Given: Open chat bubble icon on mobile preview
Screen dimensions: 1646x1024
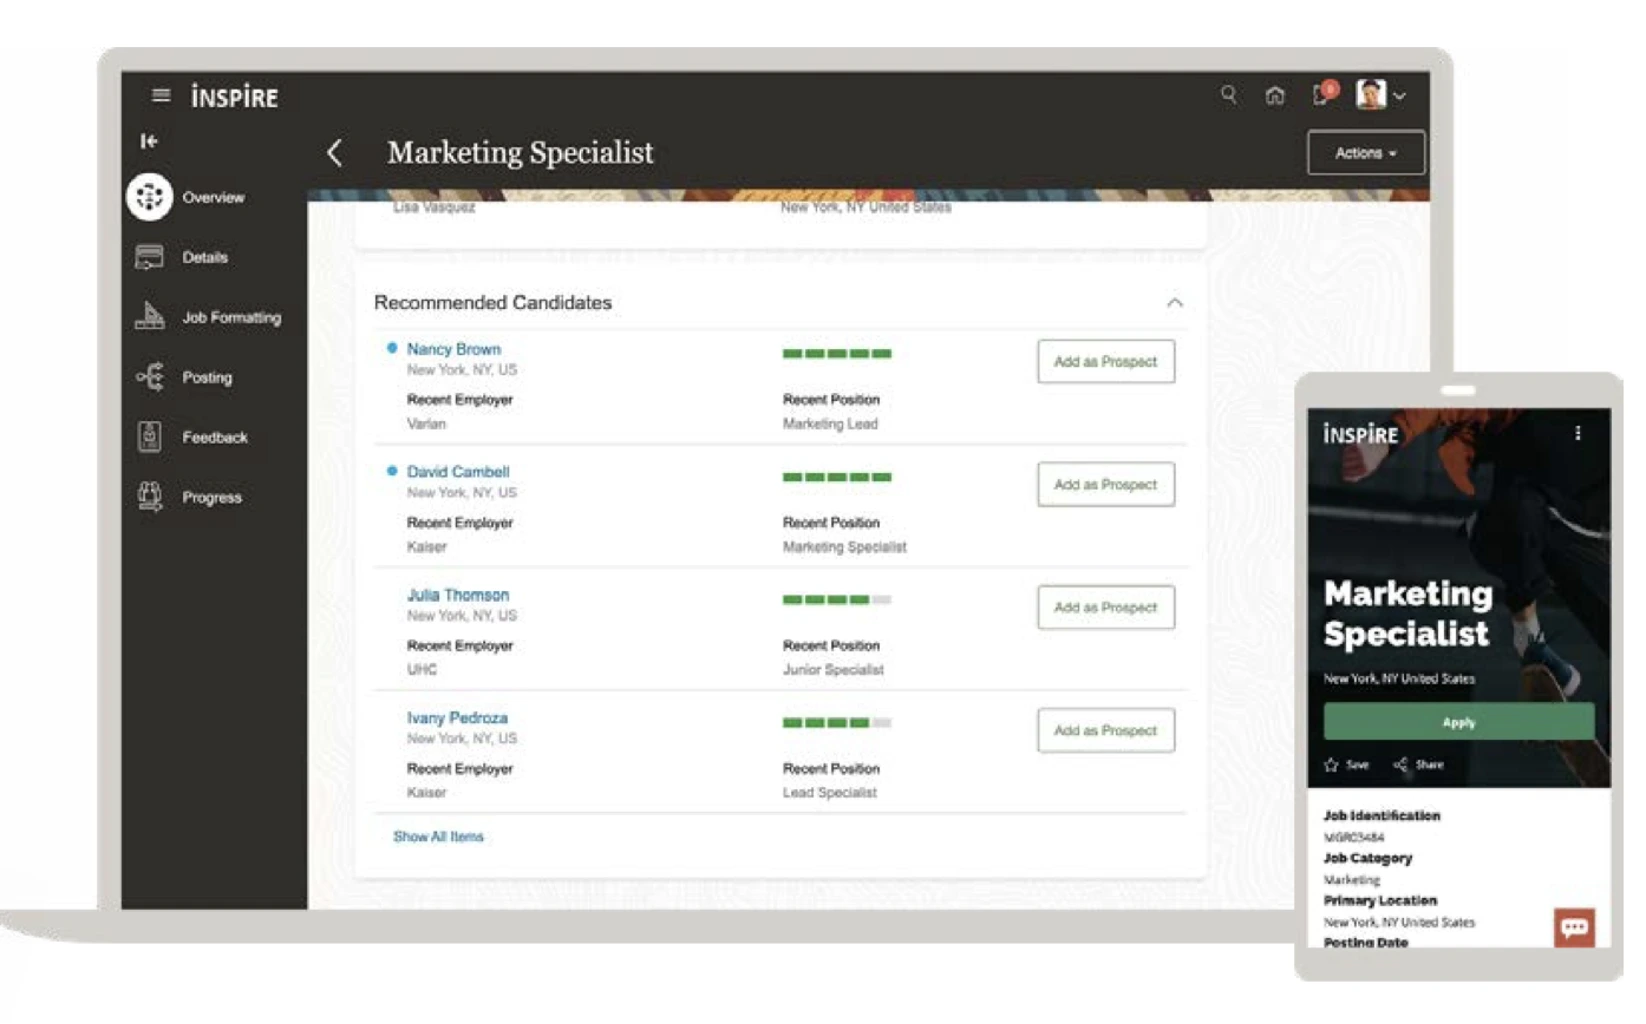Looking at the screenshot, I should tap(1573, 927).
